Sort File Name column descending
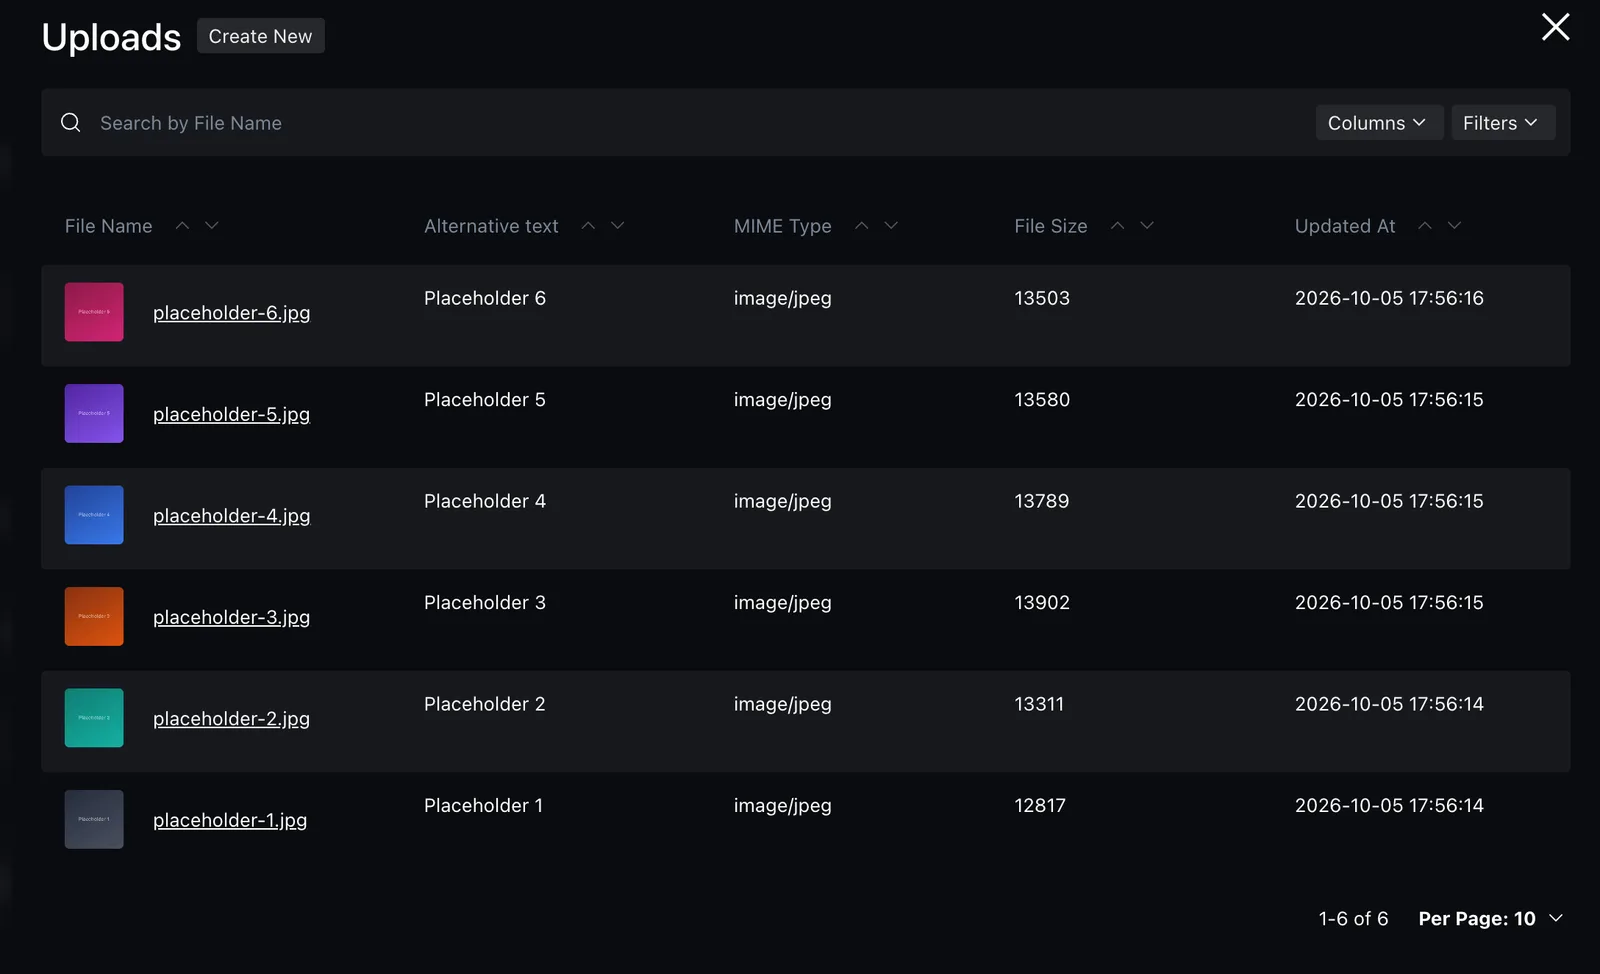The image size is (1600, 974). (x=212, y=226)
